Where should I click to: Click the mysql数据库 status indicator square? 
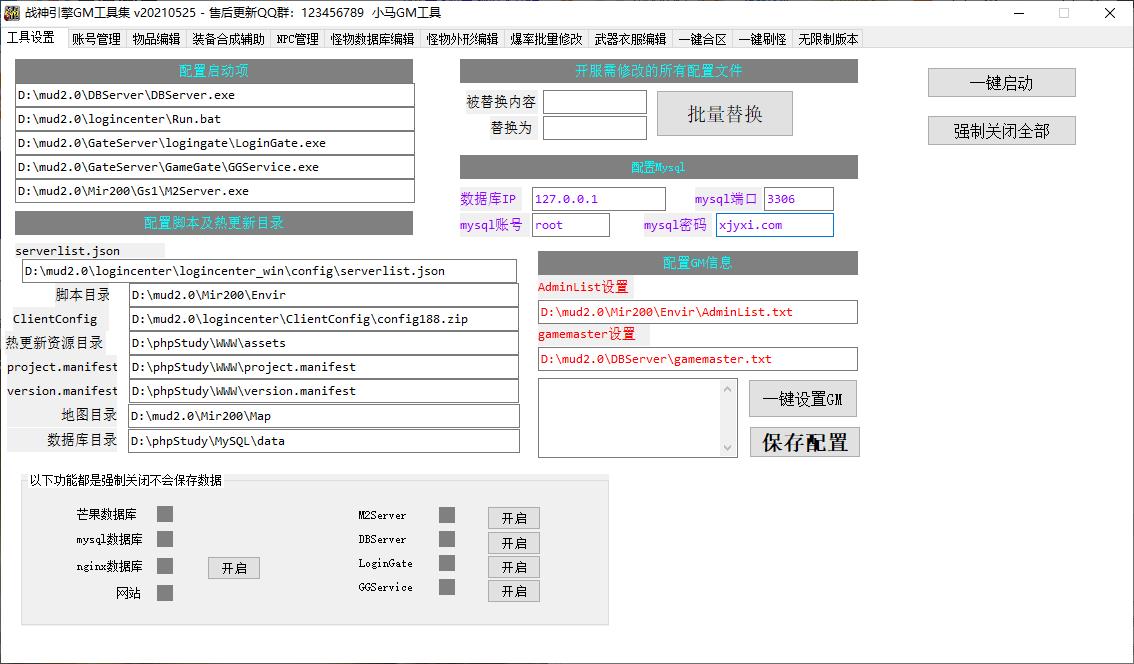165,539
